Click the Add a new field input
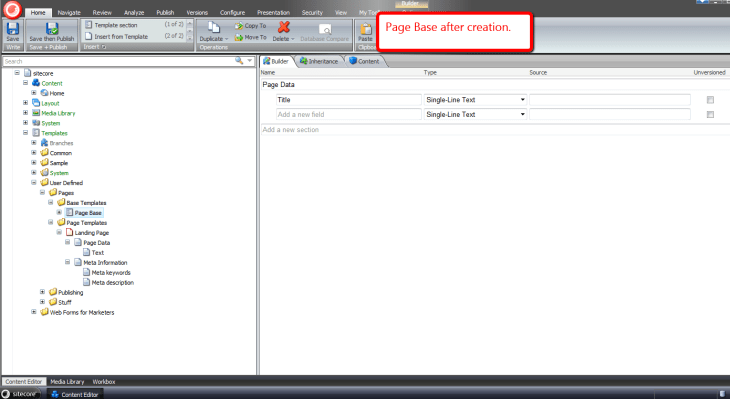730x399 pixels. click(349, 114)
